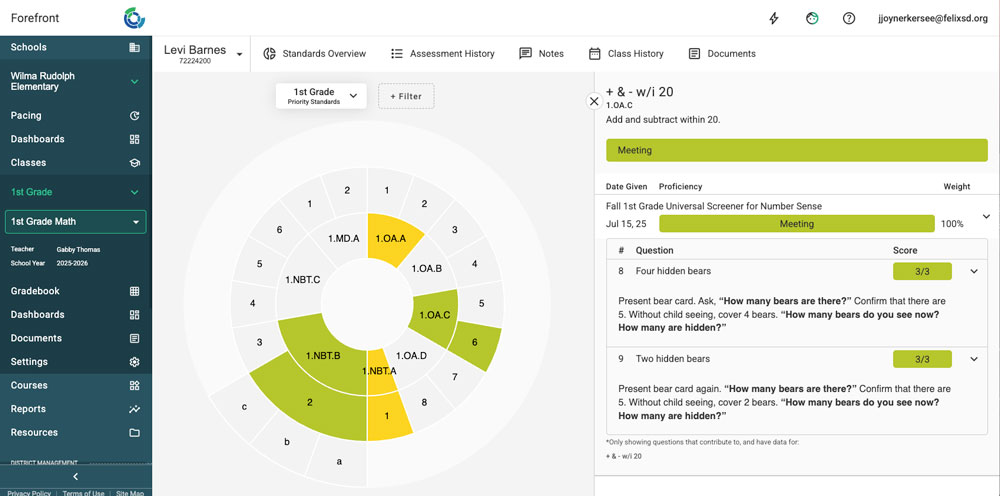Image resolution: width=1000 pixels, height=496 pixels.
Task: Click the + Filter button
Action: click(406, 96)
